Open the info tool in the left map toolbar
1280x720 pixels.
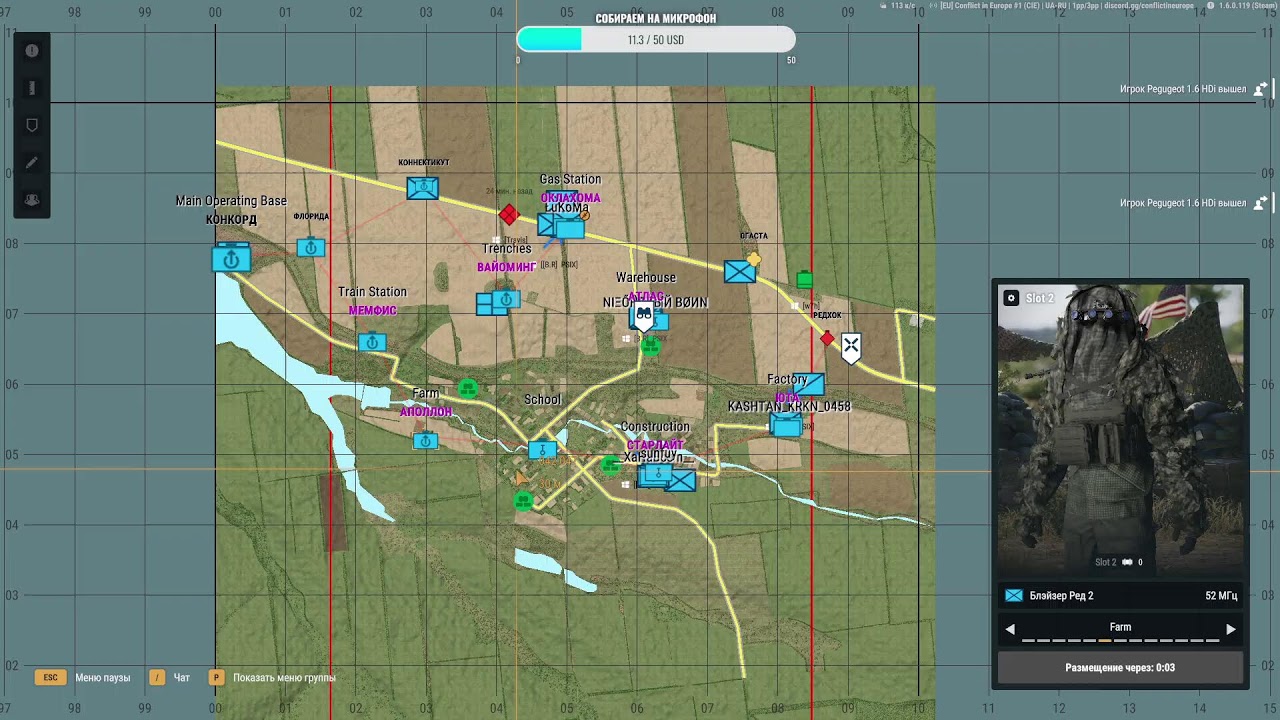click(32, 51)
